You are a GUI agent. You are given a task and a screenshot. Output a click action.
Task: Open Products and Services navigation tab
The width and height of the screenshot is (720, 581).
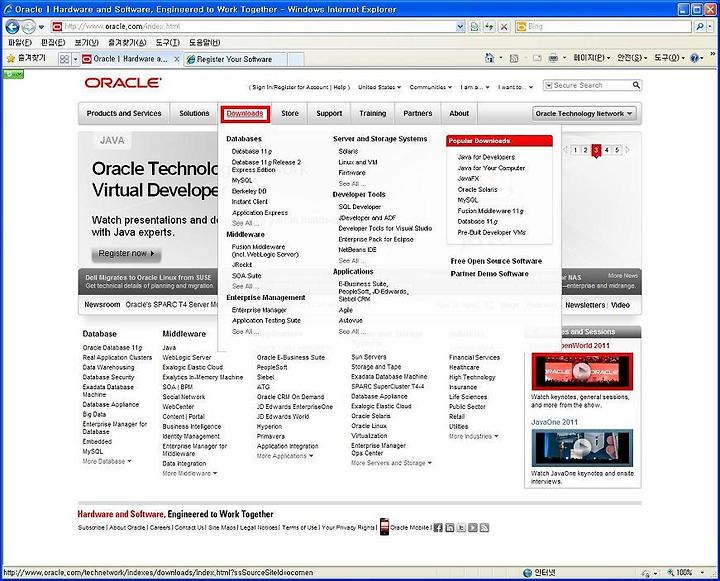tap(124, 113)
